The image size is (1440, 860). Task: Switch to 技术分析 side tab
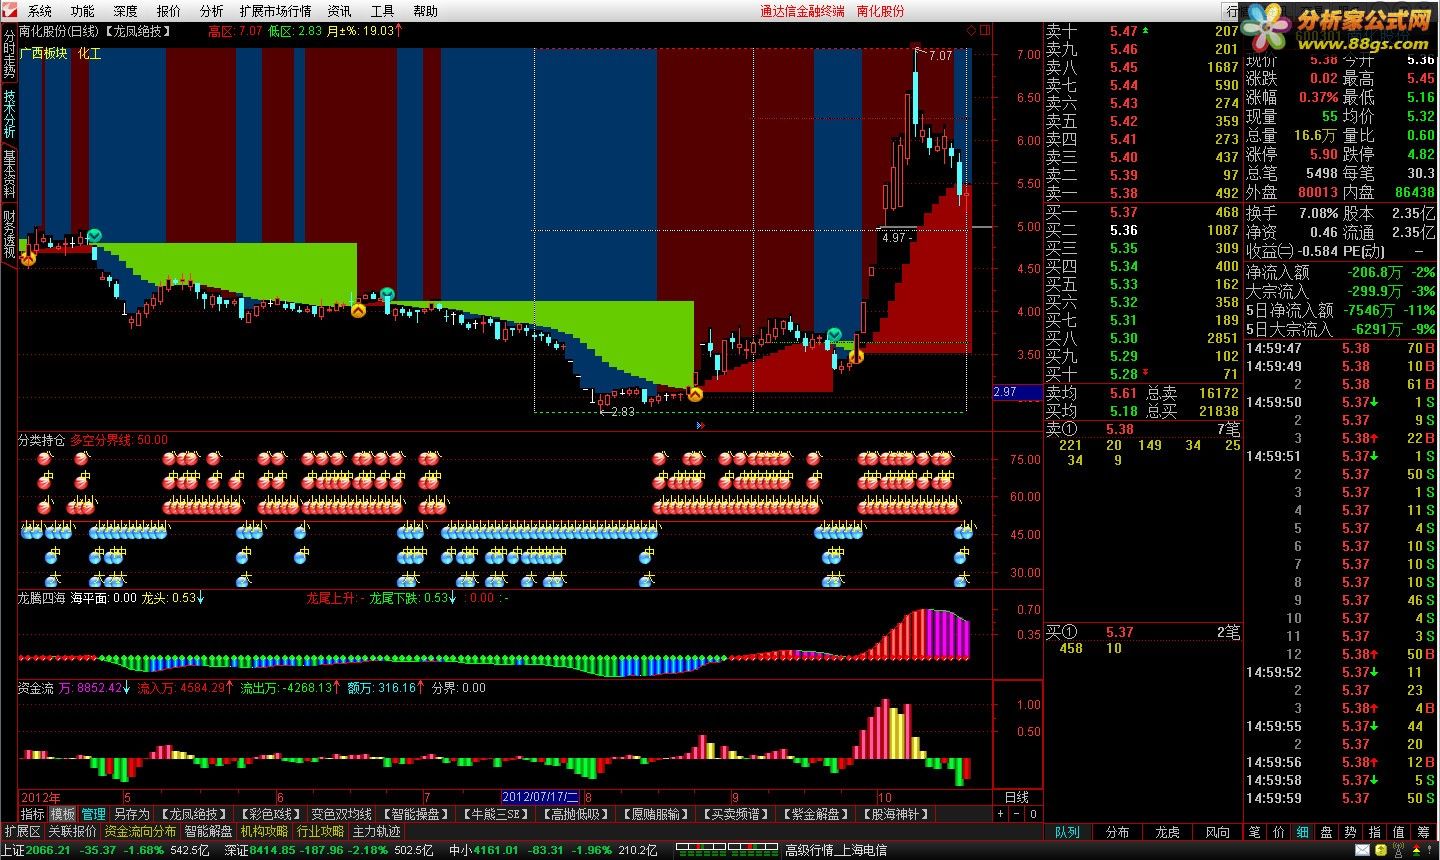[x=9, y=114]
